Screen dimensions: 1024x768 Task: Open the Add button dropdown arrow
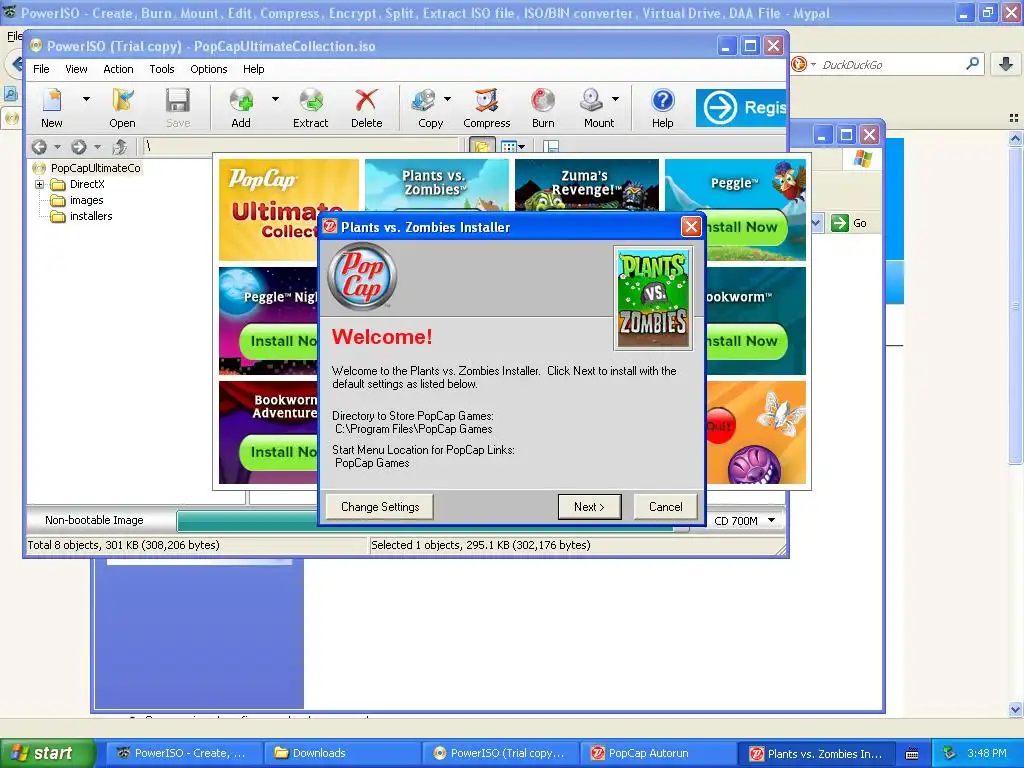pos(275,99)
